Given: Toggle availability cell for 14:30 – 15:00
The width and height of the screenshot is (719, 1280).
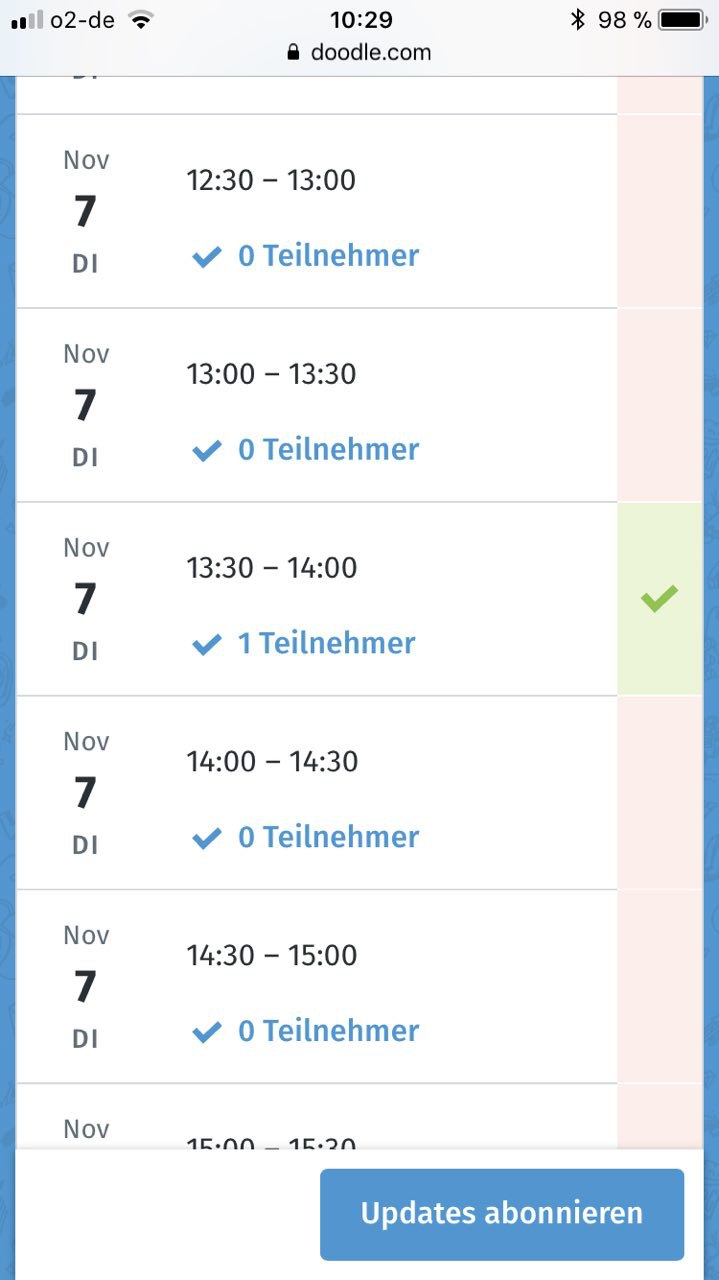Looking at the screenshot, I should click(660, 986).
